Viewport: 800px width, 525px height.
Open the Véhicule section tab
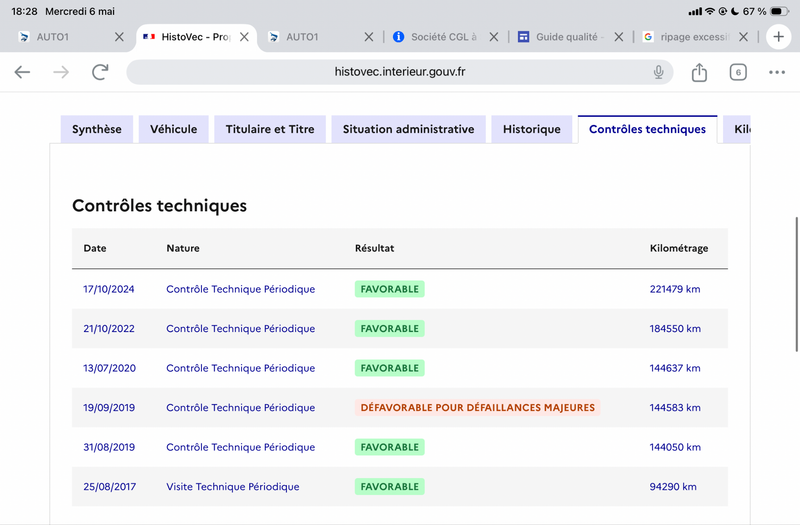[x=173, y=129]
